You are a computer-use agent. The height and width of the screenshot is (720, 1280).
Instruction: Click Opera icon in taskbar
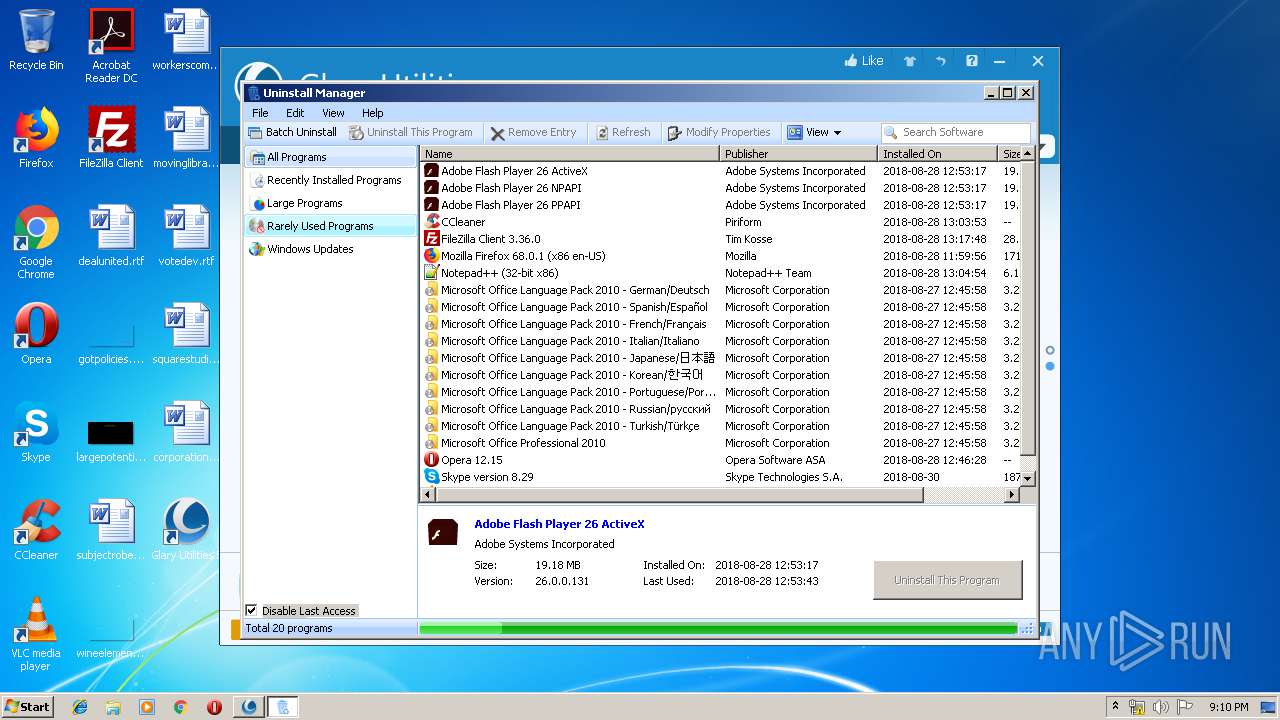click(x=214, y=707)
